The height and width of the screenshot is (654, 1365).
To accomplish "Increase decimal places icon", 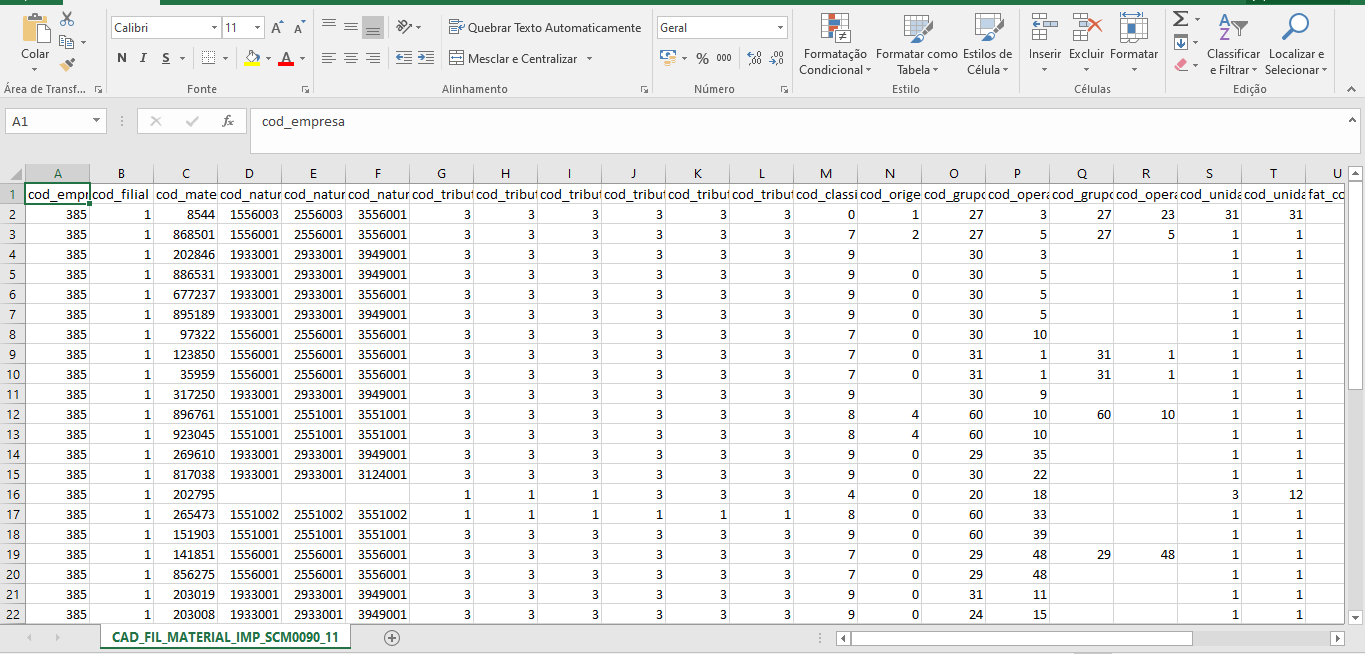I will (x=754, y=58).
